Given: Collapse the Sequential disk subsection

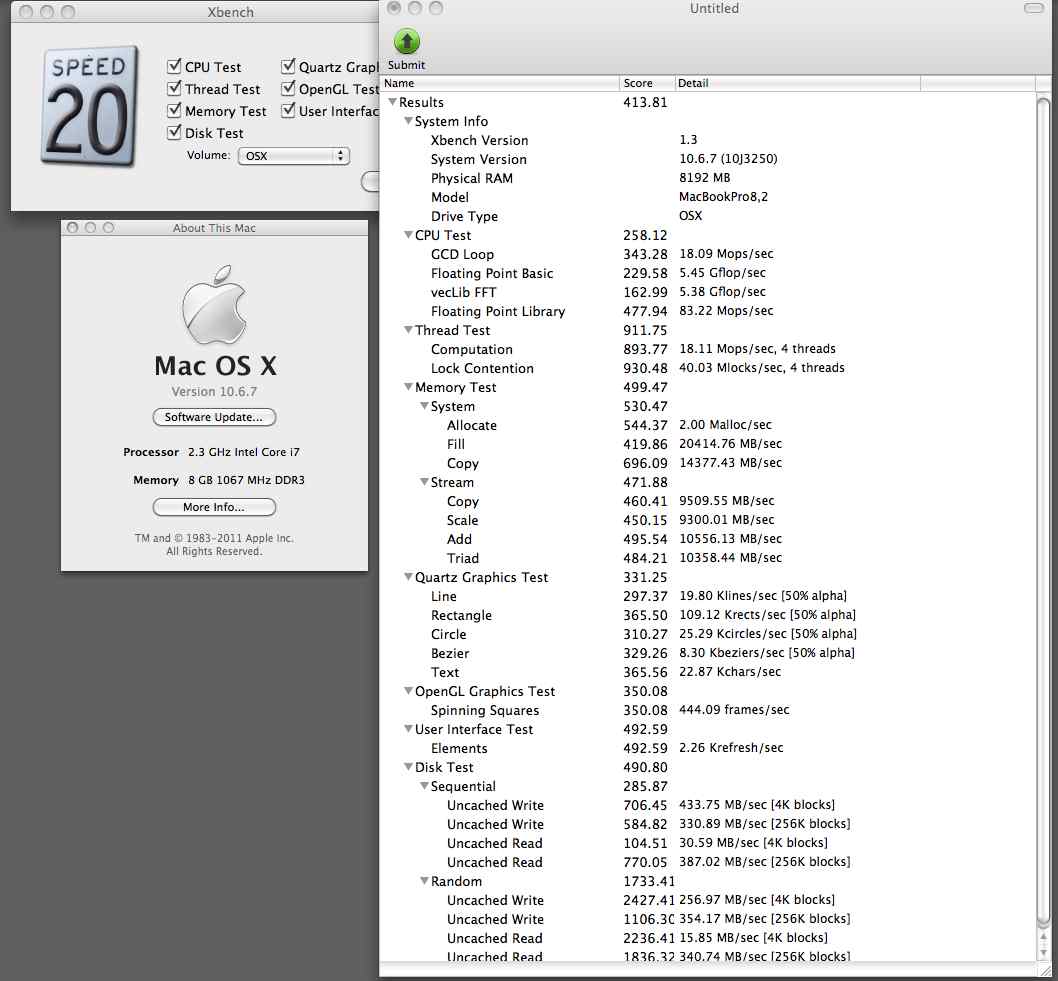Looking at the screenshot, I should pos(424,786).
